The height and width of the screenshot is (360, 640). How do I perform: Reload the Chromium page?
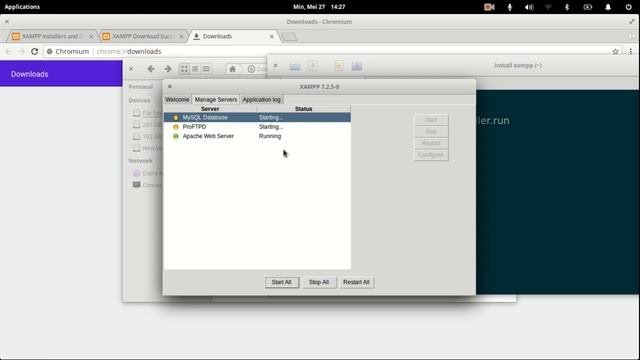point(34,51)
